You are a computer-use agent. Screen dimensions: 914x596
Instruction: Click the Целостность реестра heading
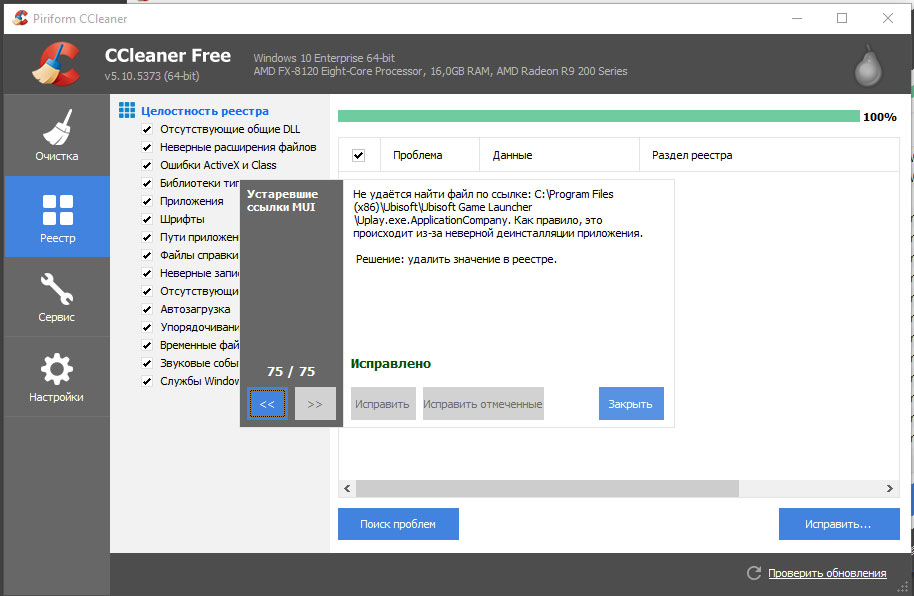(x=205, y=111)
